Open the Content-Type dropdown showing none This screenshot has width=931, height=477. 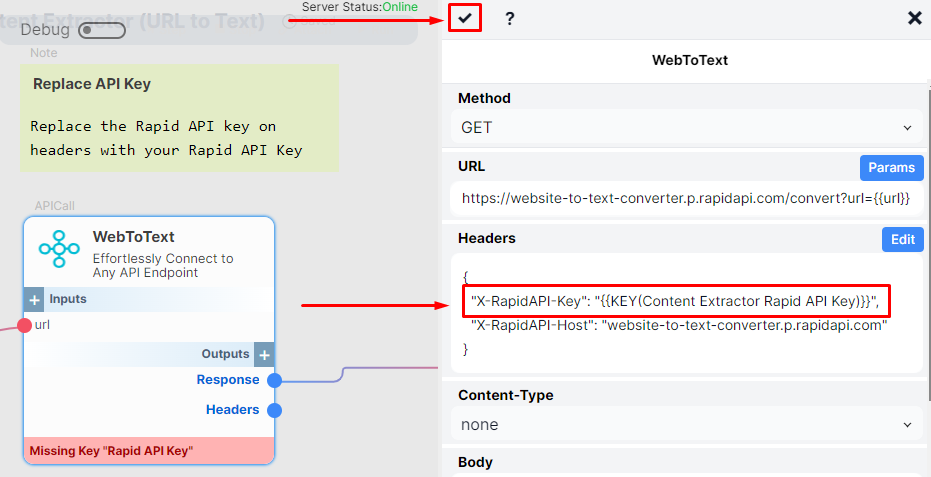(686, 425)
